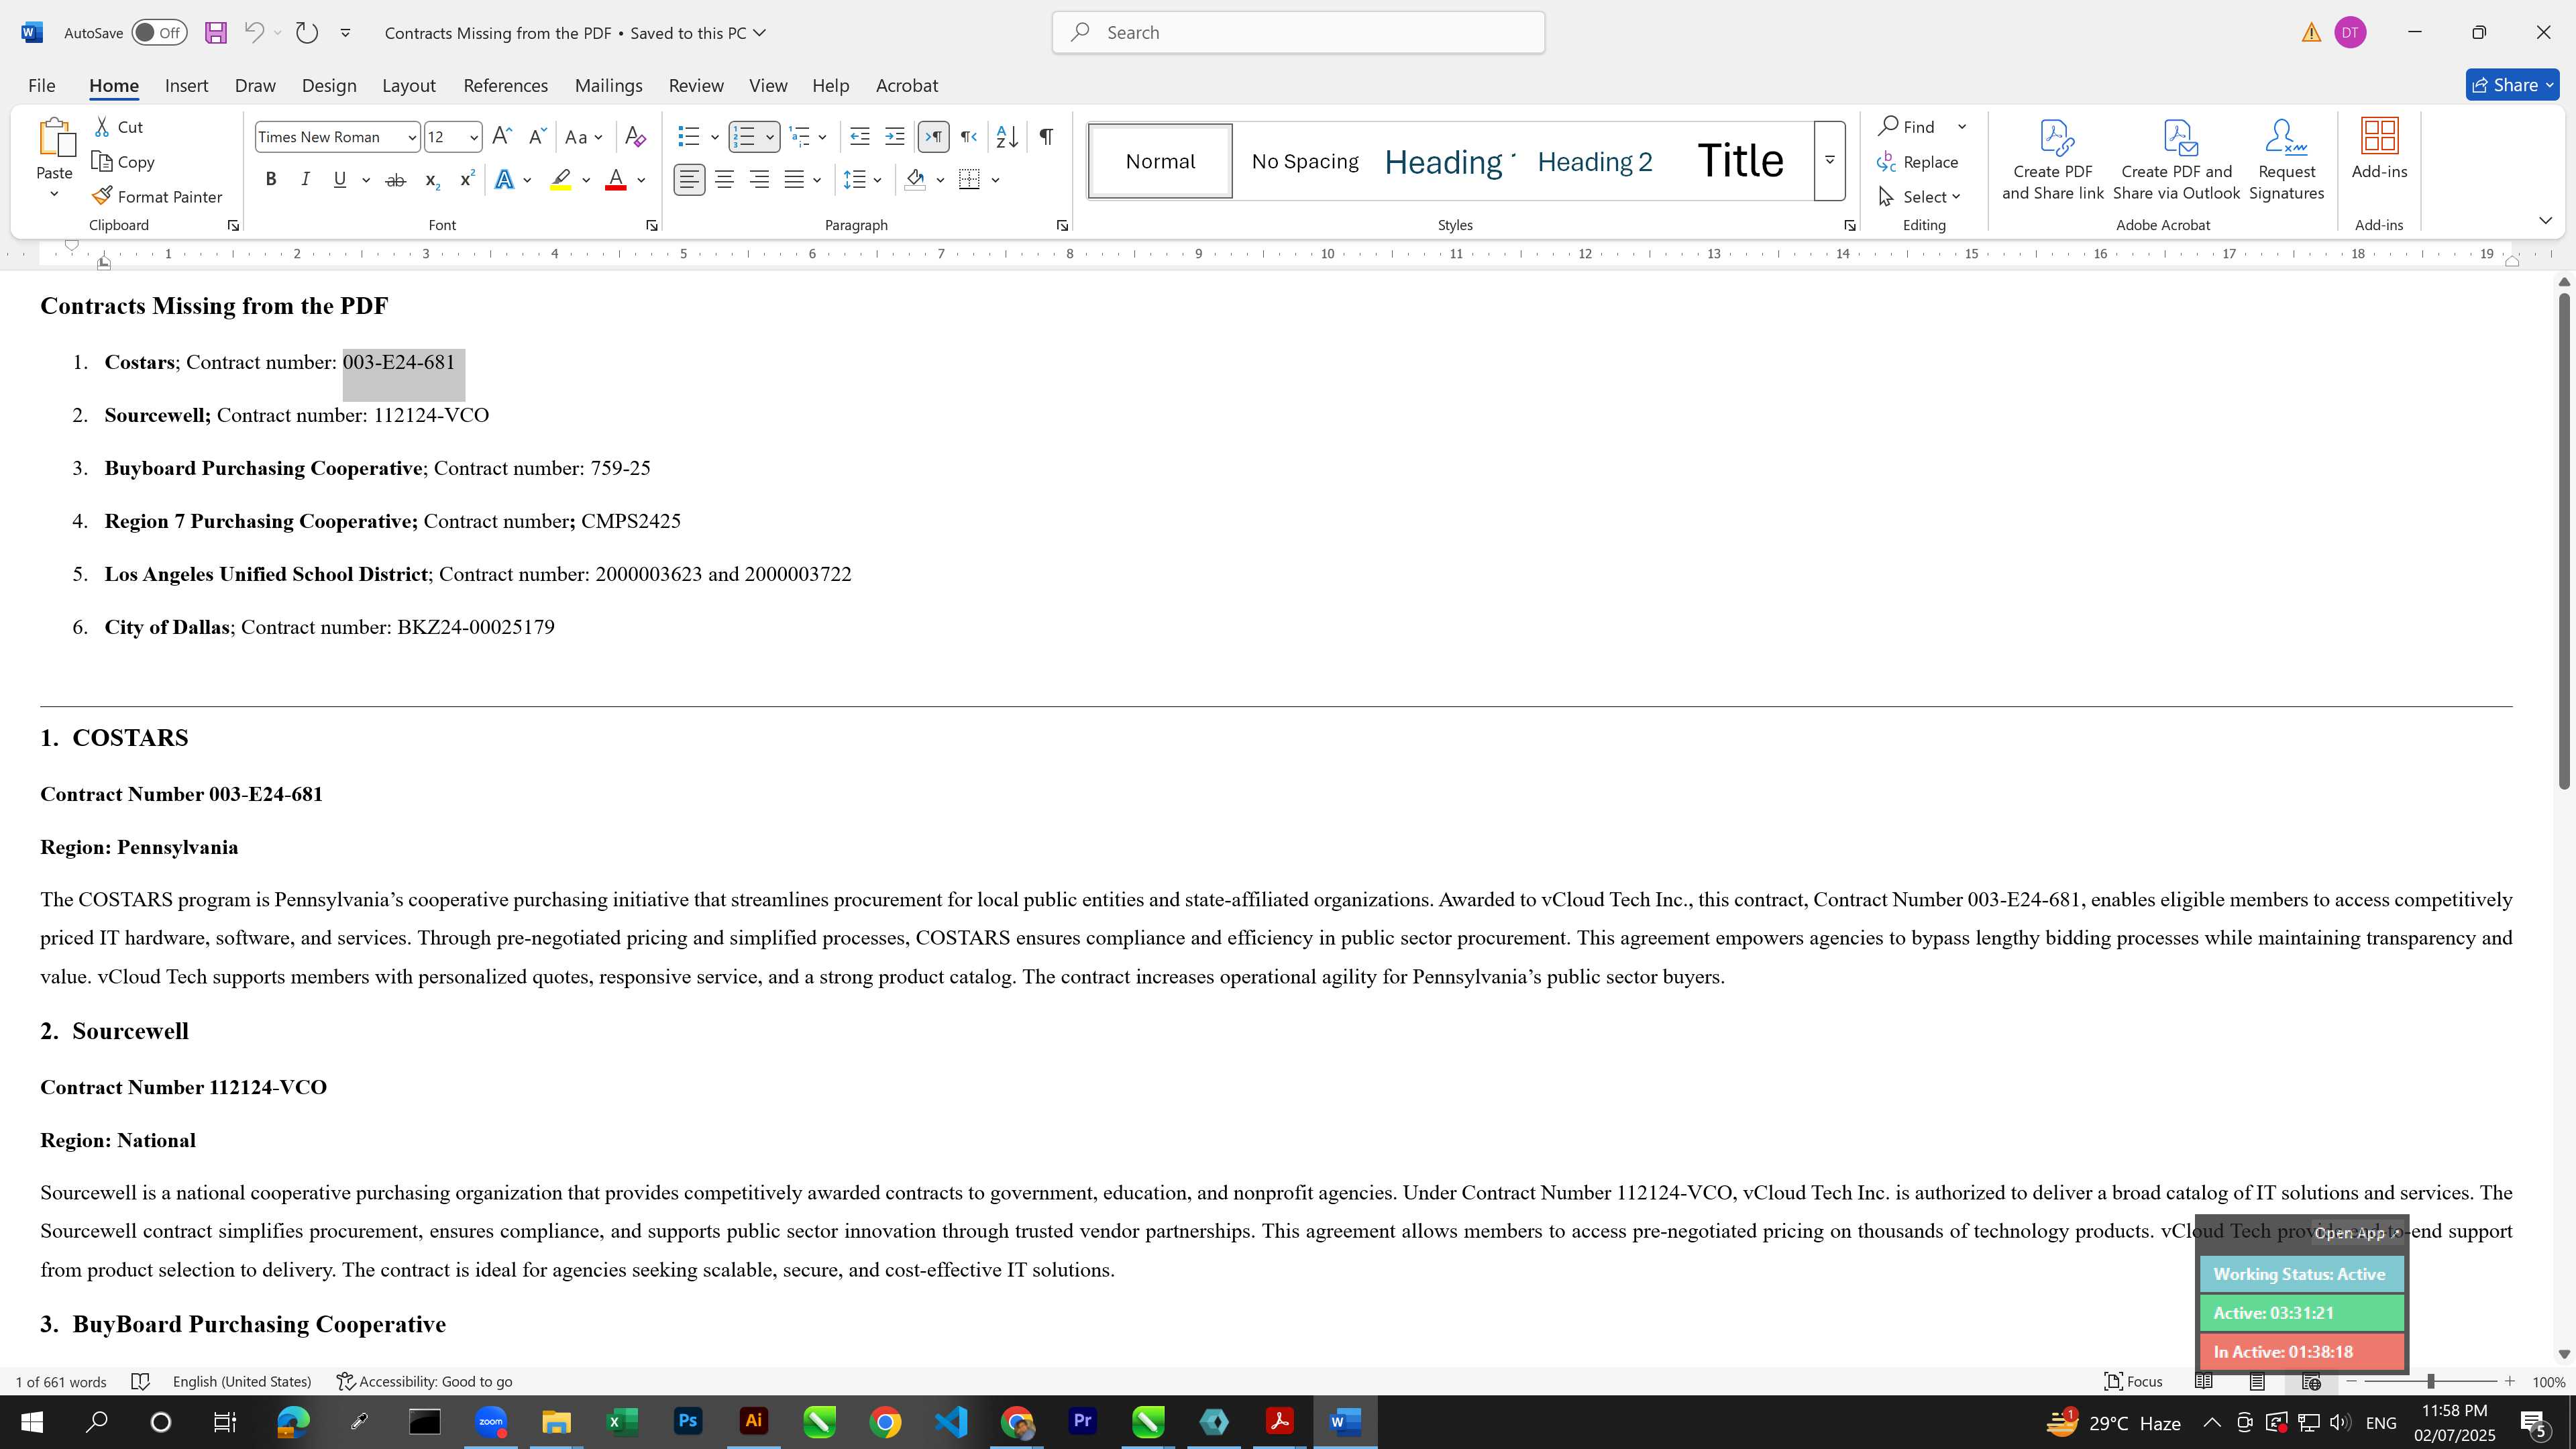Expand the numbering list dropdown arrow
The width and height of the screenshot is (2576, 1449).
[770, 137]
